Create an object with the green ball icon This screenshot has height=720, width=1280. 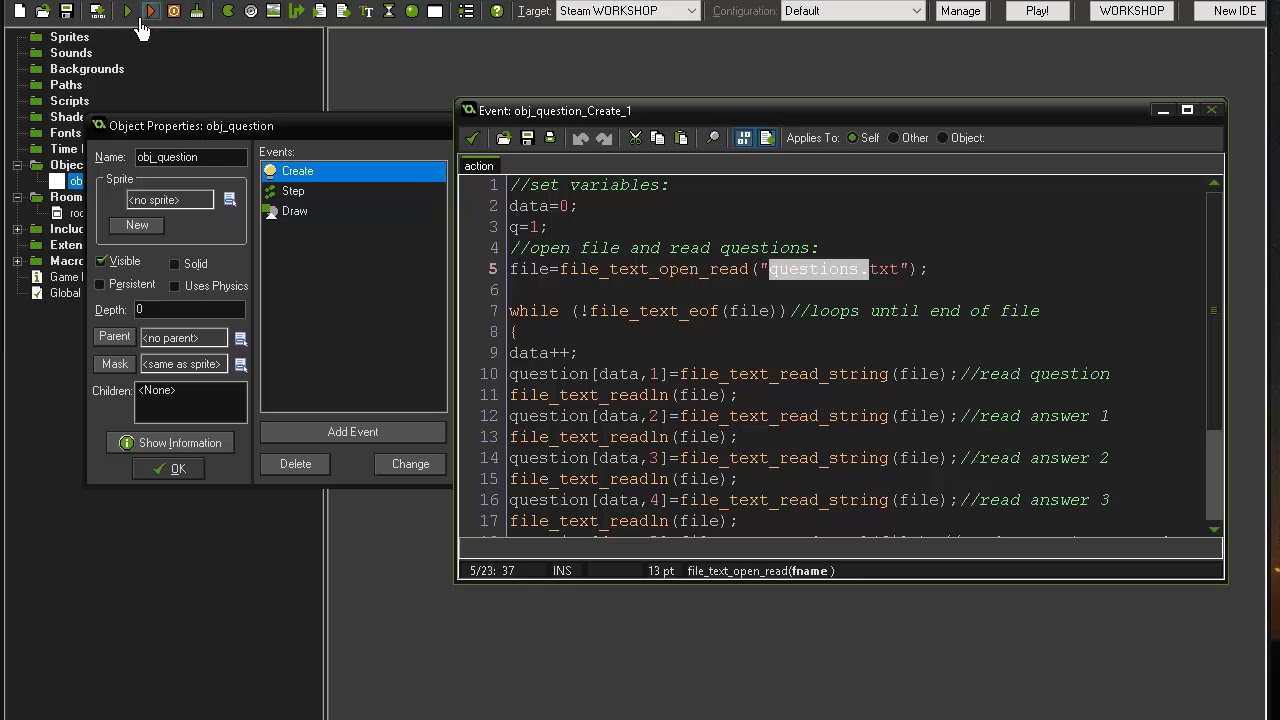tap(412, 11)
